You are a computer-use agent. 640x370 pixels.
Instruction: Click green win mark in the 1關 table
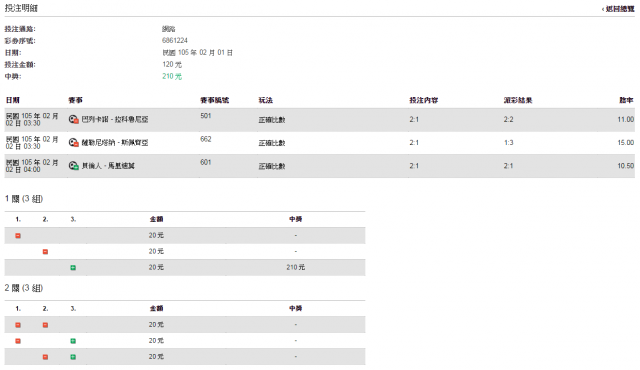tap(73, 268)
